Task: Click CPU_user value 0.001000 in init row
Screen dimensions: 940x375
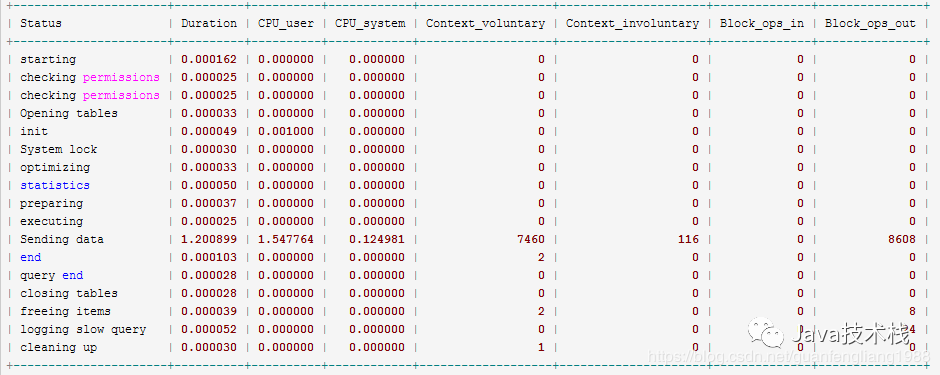Action: 286,131
